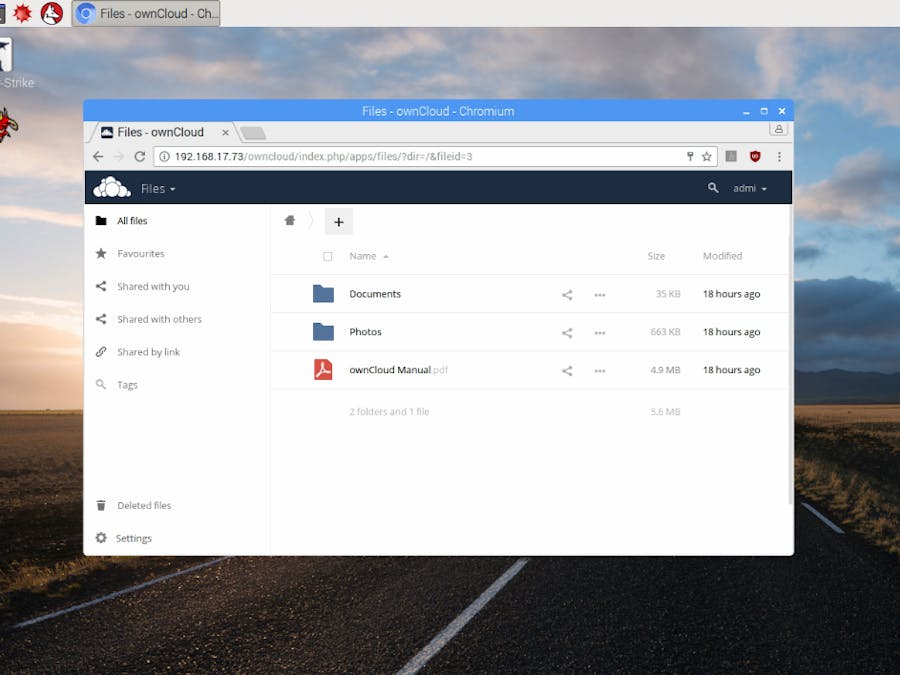Image resolution: width=900 pixels, height=675 pixels.
Task: Click the red starburst panel icon
Action: click(x=22, y=13)
